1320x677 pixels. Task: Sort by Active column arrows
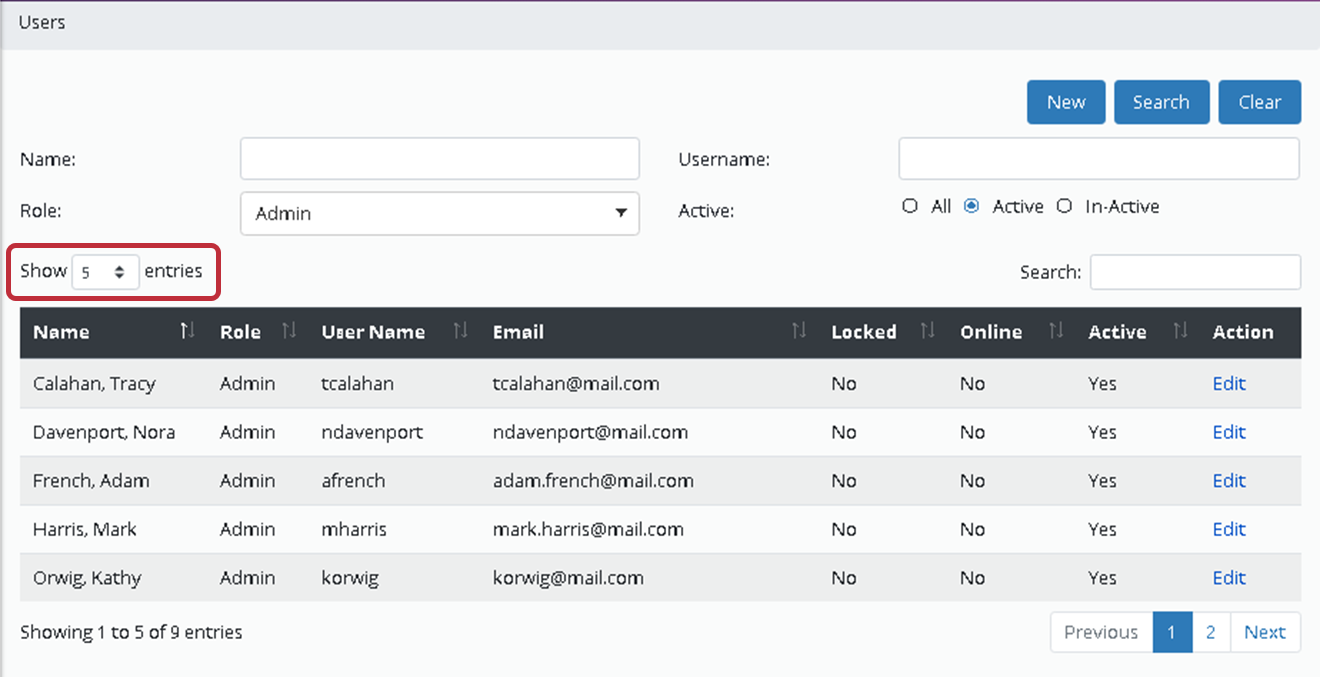point(1180,331)
